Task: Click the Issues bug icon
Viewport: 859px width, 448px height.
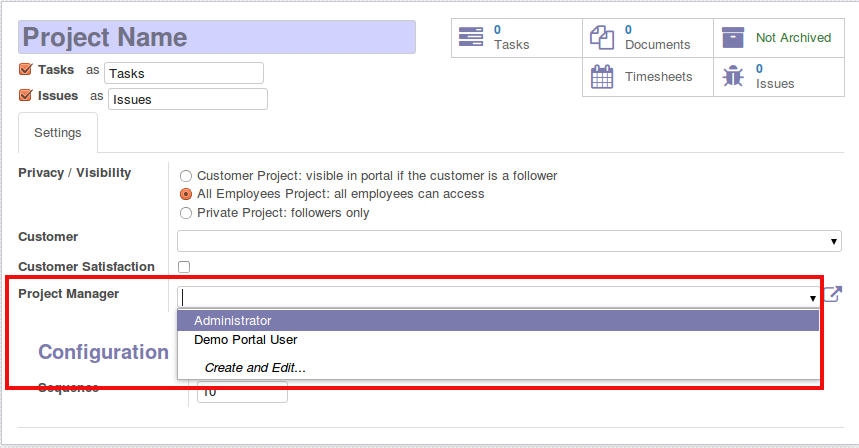Action: coord(733,77)
